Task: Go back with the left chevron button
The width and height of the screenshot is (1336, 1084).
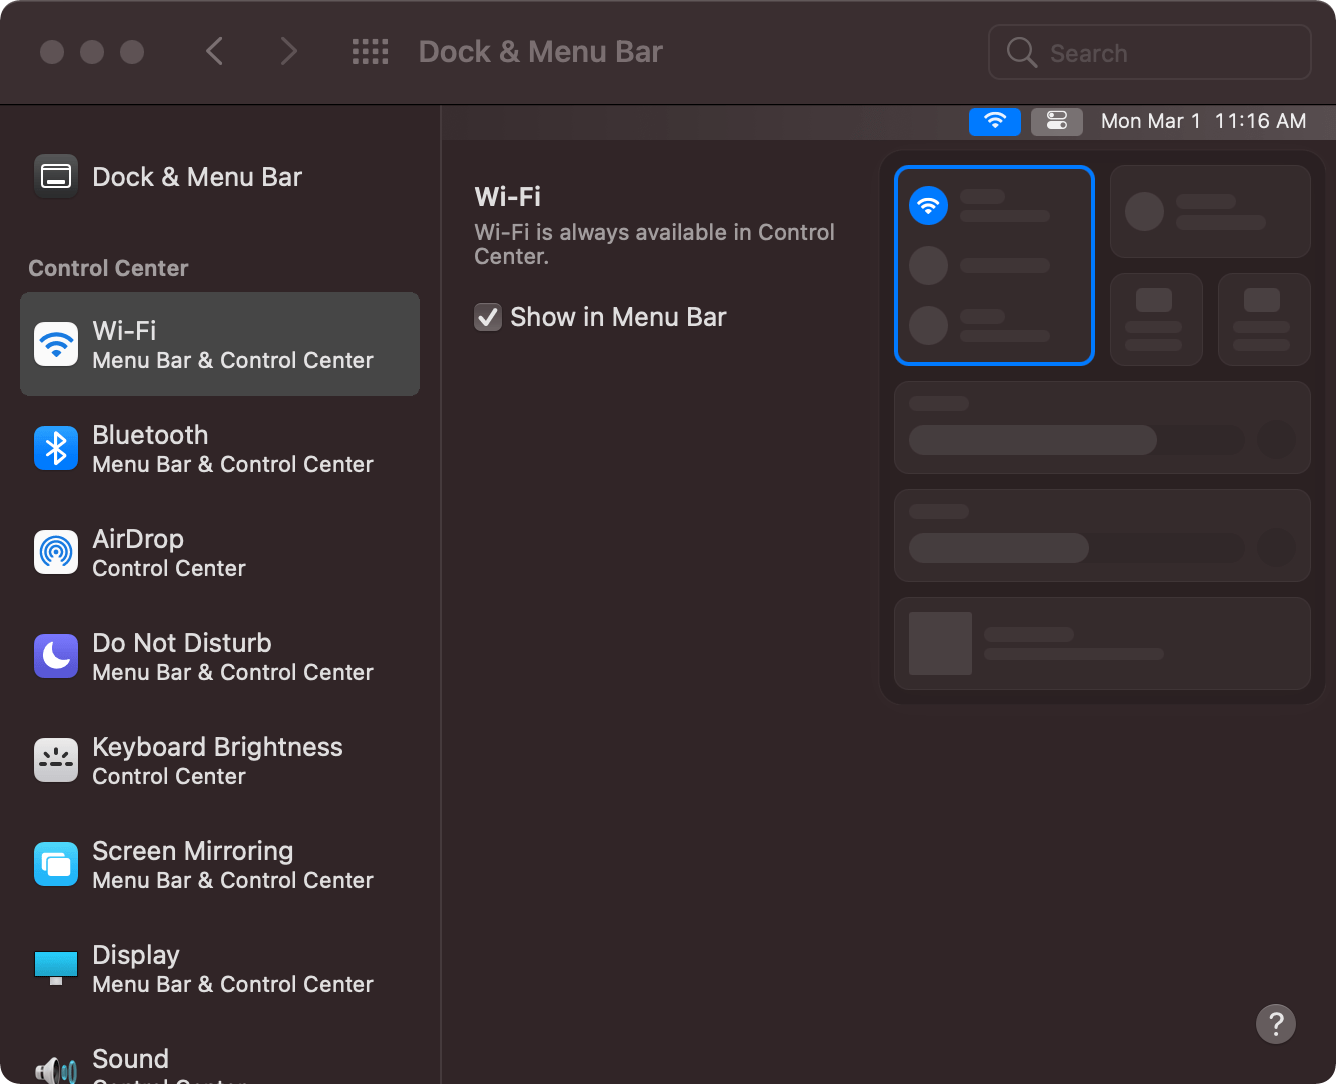Action: [214, 52]
